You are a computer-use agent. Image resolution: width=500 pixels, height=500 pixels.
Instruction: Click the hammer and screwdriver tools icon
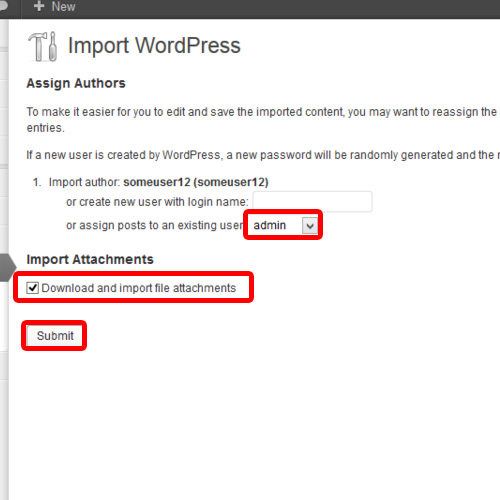43,46
